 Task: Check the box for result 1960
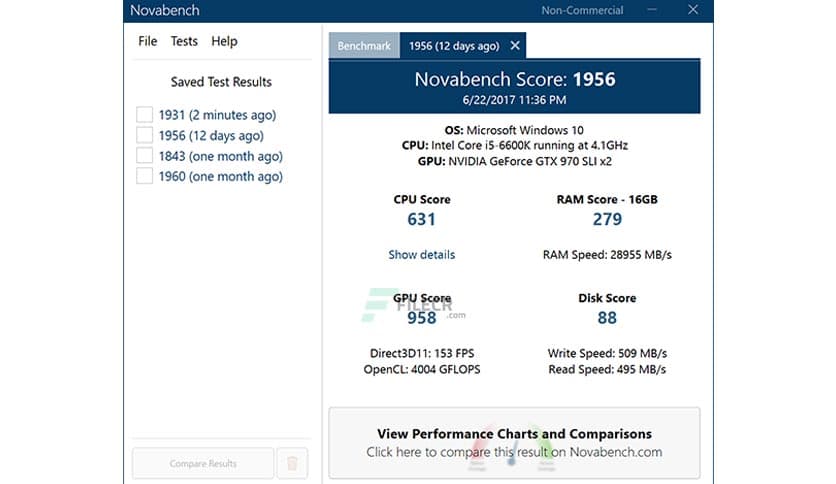pyautogui.click(x=144, y=176)
